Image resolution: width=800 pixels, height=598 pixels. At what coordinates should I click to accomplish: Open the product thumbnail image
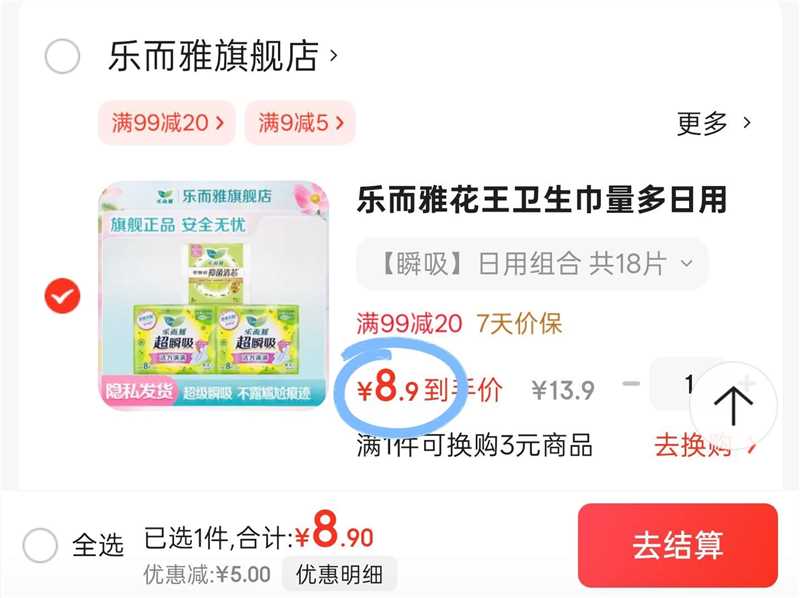point(214,295)
